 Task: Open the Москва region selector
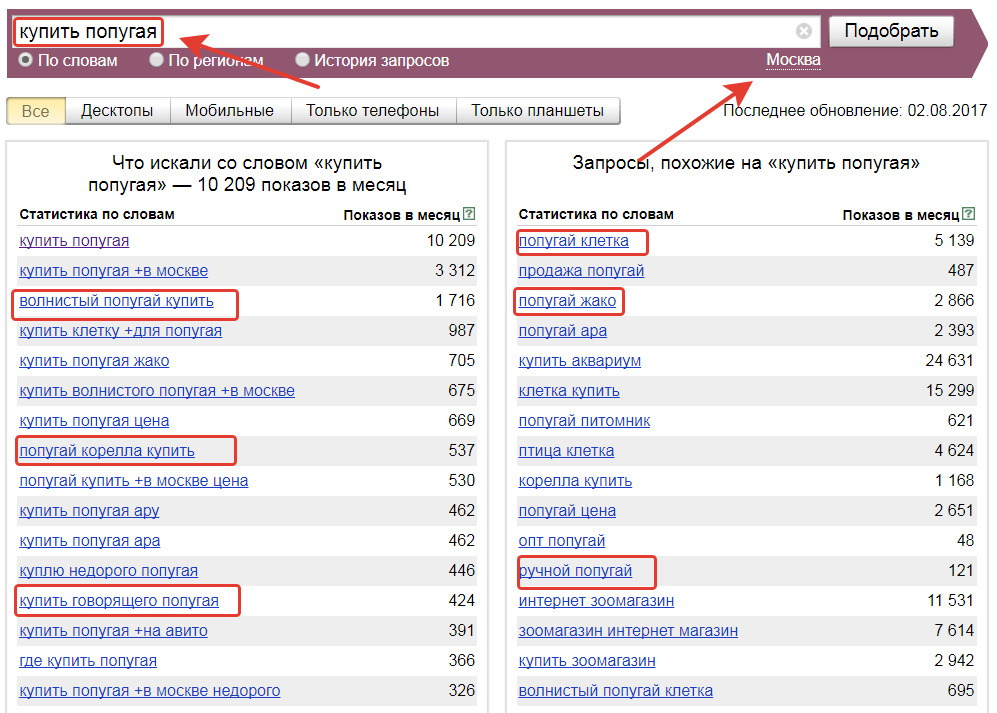click(793, 60)
